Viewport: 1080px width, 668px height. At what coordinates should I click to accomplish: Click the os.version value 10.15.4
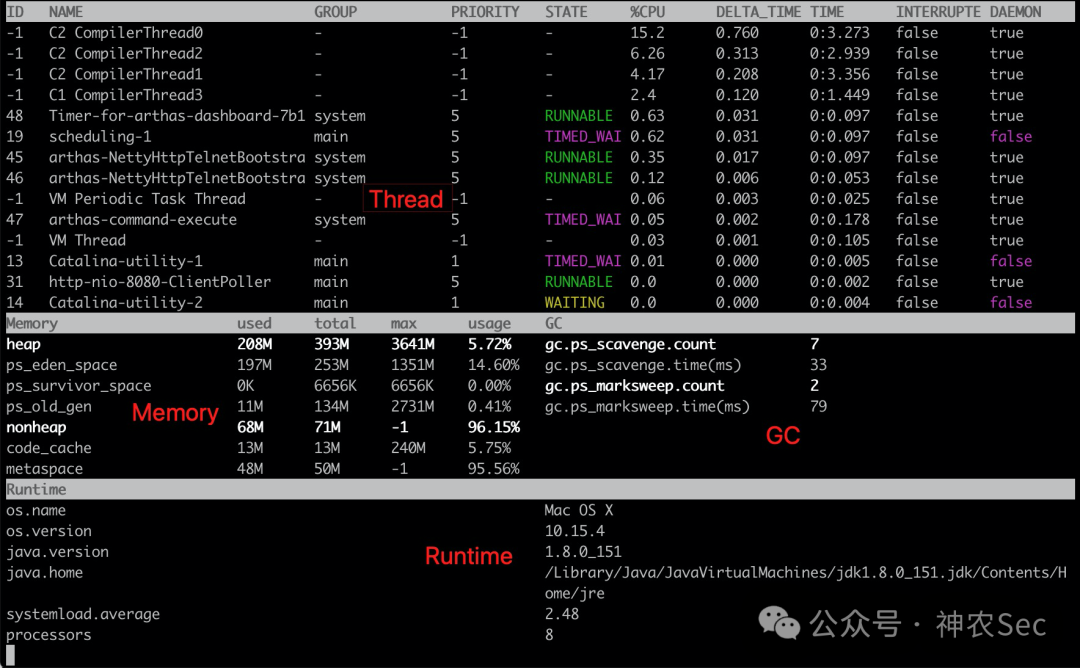[574, 531]
